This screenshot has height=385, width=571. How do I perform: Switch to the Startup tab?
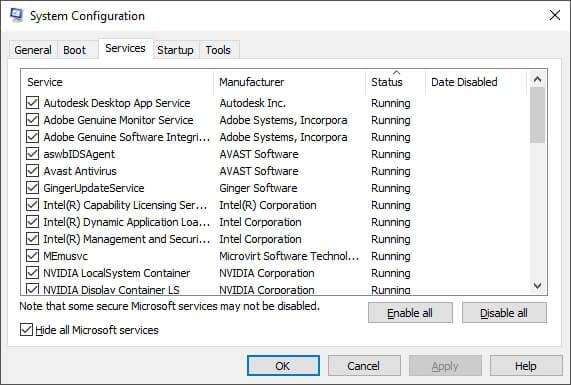pyautogui.click(x=175, y=50)
